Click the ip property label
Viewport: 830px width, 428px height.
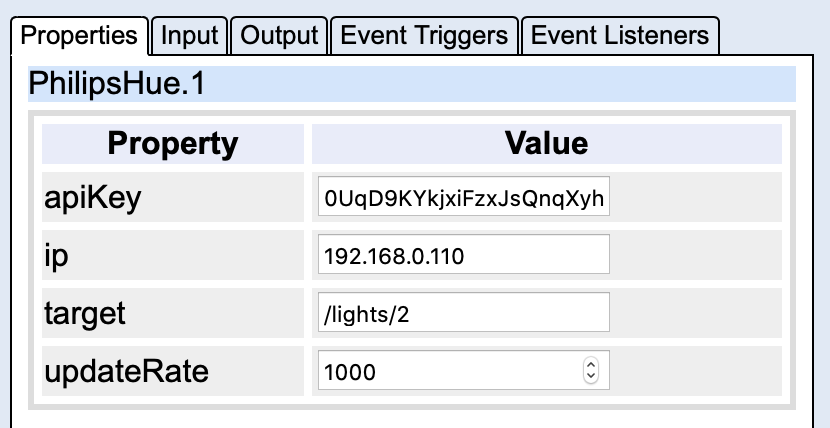[56, 256]
